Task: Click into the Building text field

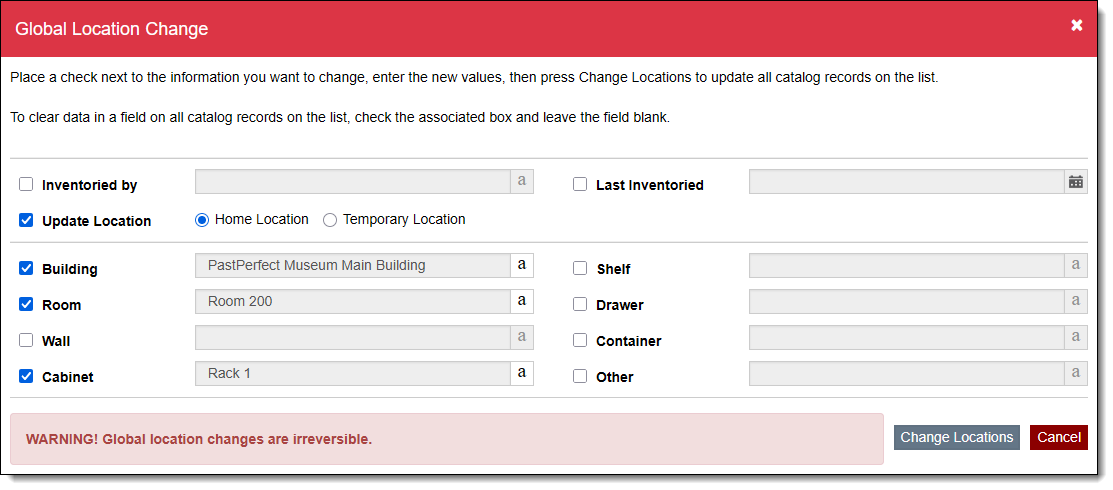Action: [x=352, y=265]
